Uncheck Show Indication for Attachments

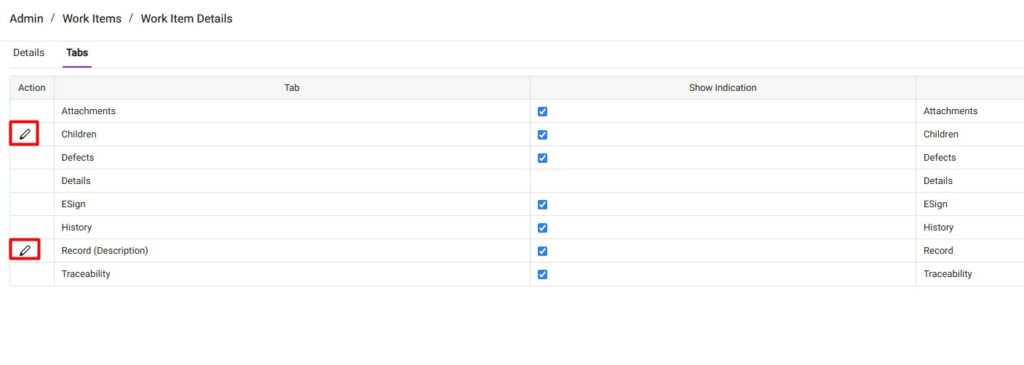tap(542, 112)
